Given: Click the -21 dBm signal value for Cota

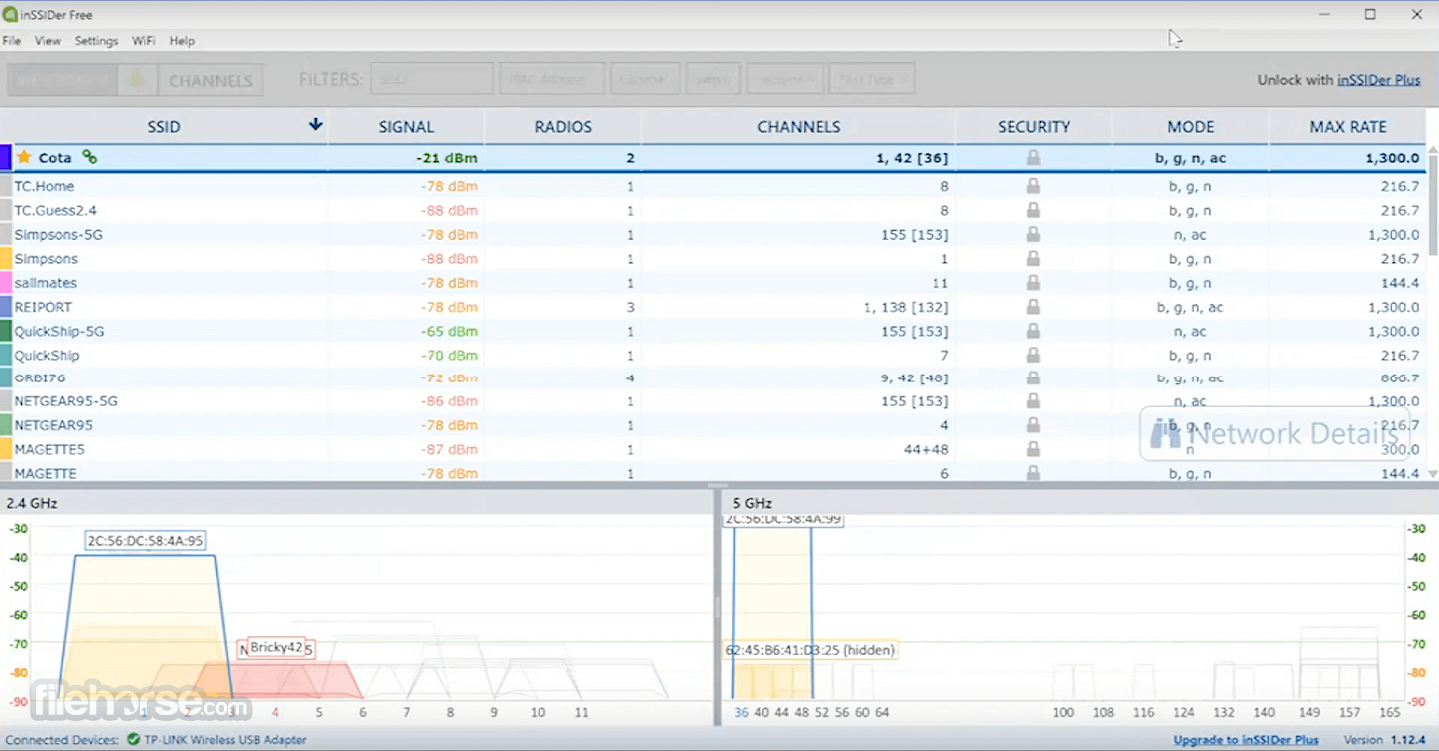Looking at the screenshot, I should 447,158.
